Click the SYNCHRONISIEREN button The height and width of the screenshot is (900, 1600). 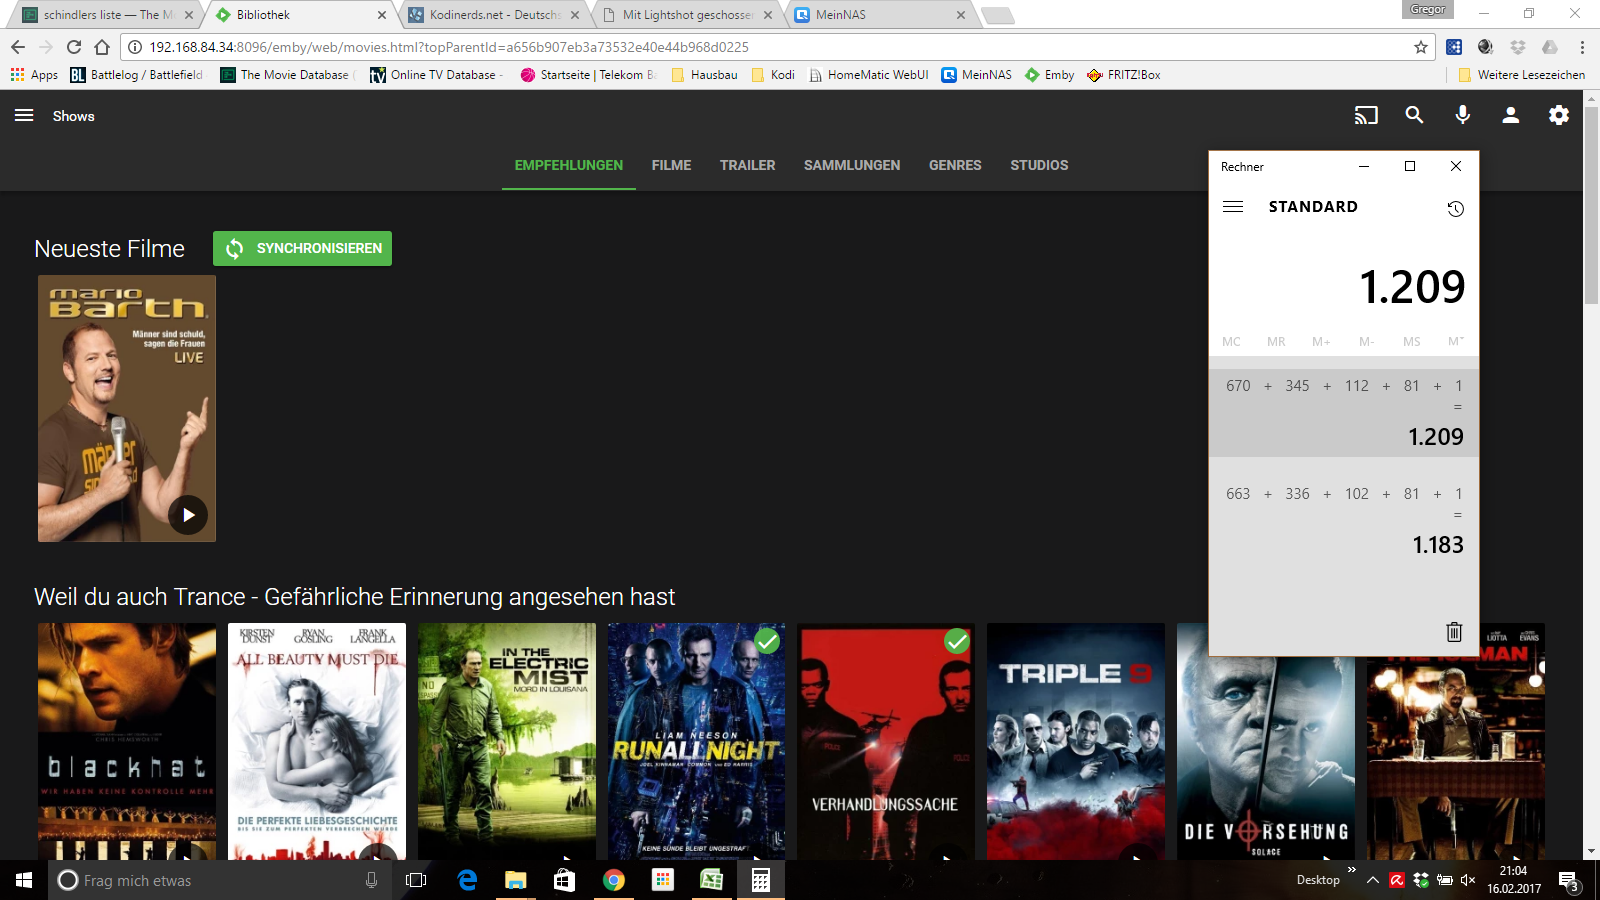(302, 248)
